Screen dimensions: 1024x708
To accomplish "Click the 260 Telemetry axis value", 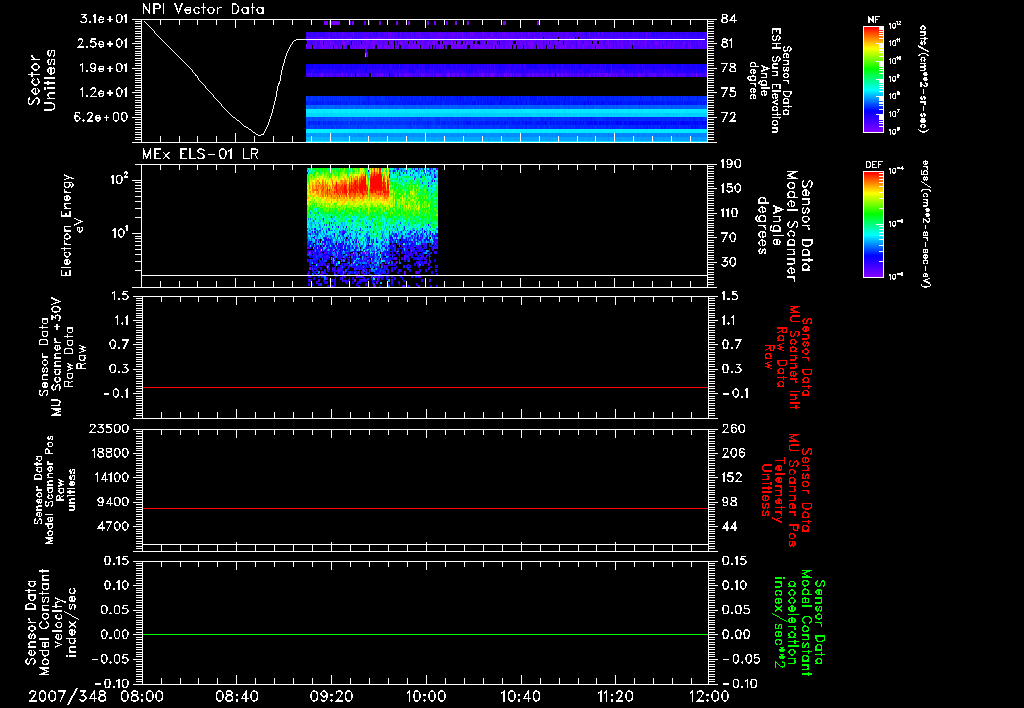I will coord(731,429).
